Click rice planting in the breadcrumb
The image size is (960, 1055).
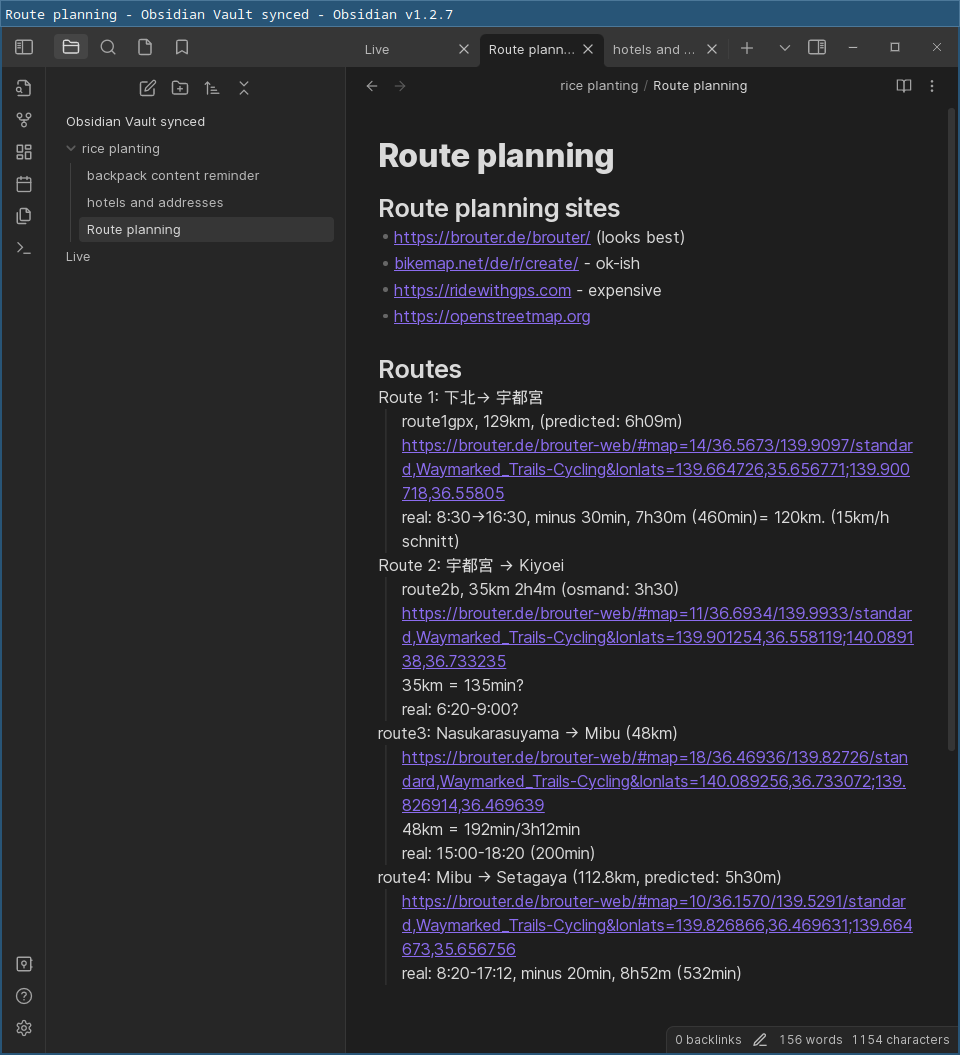599,86
